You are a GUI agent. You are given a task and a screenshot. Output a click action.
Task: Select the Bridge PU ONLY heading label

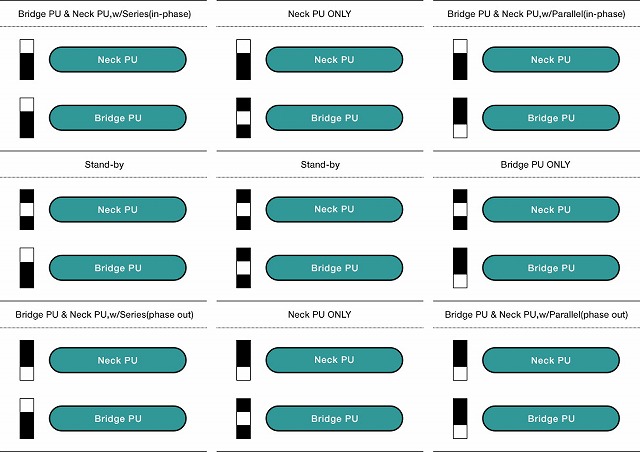click(x=536, y=165)
